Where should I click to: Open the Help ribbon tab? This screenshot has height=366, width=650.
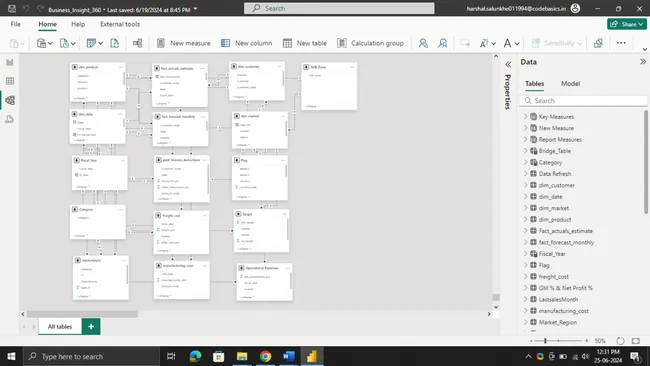pos(78,24)
